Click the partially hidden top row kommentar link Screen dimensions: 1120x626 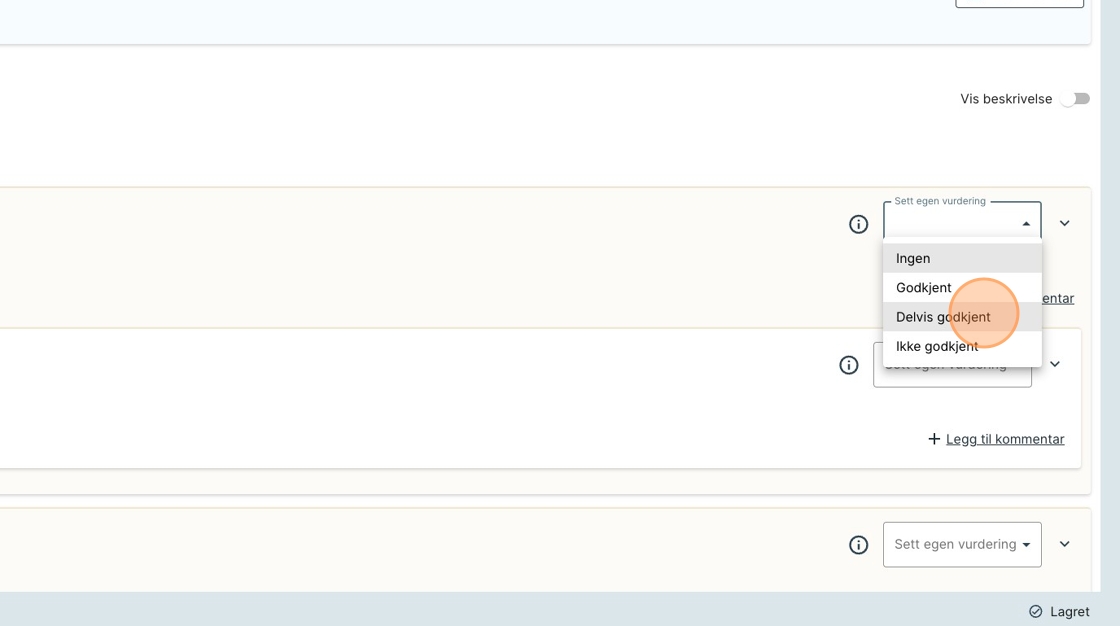[x=1058, y=299]
